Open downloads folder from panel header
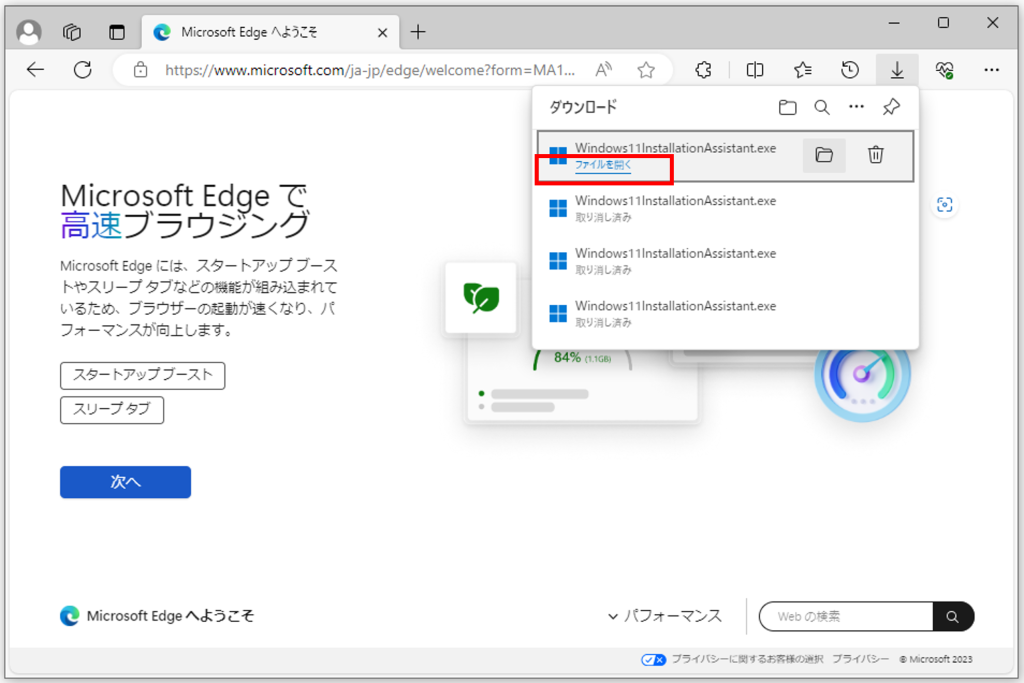 click(788, 107)
